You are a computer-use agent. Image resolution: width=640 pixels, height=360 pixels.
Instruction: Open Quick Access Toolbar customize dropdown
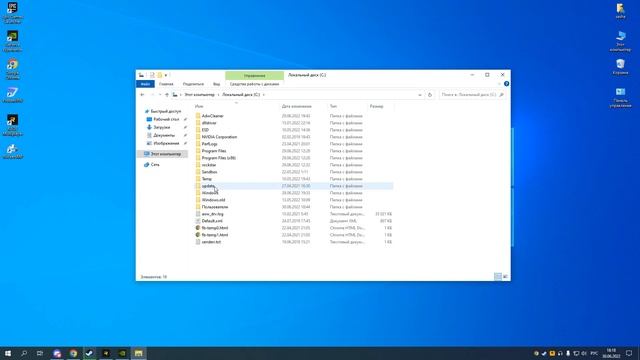(x=166, y=75)
